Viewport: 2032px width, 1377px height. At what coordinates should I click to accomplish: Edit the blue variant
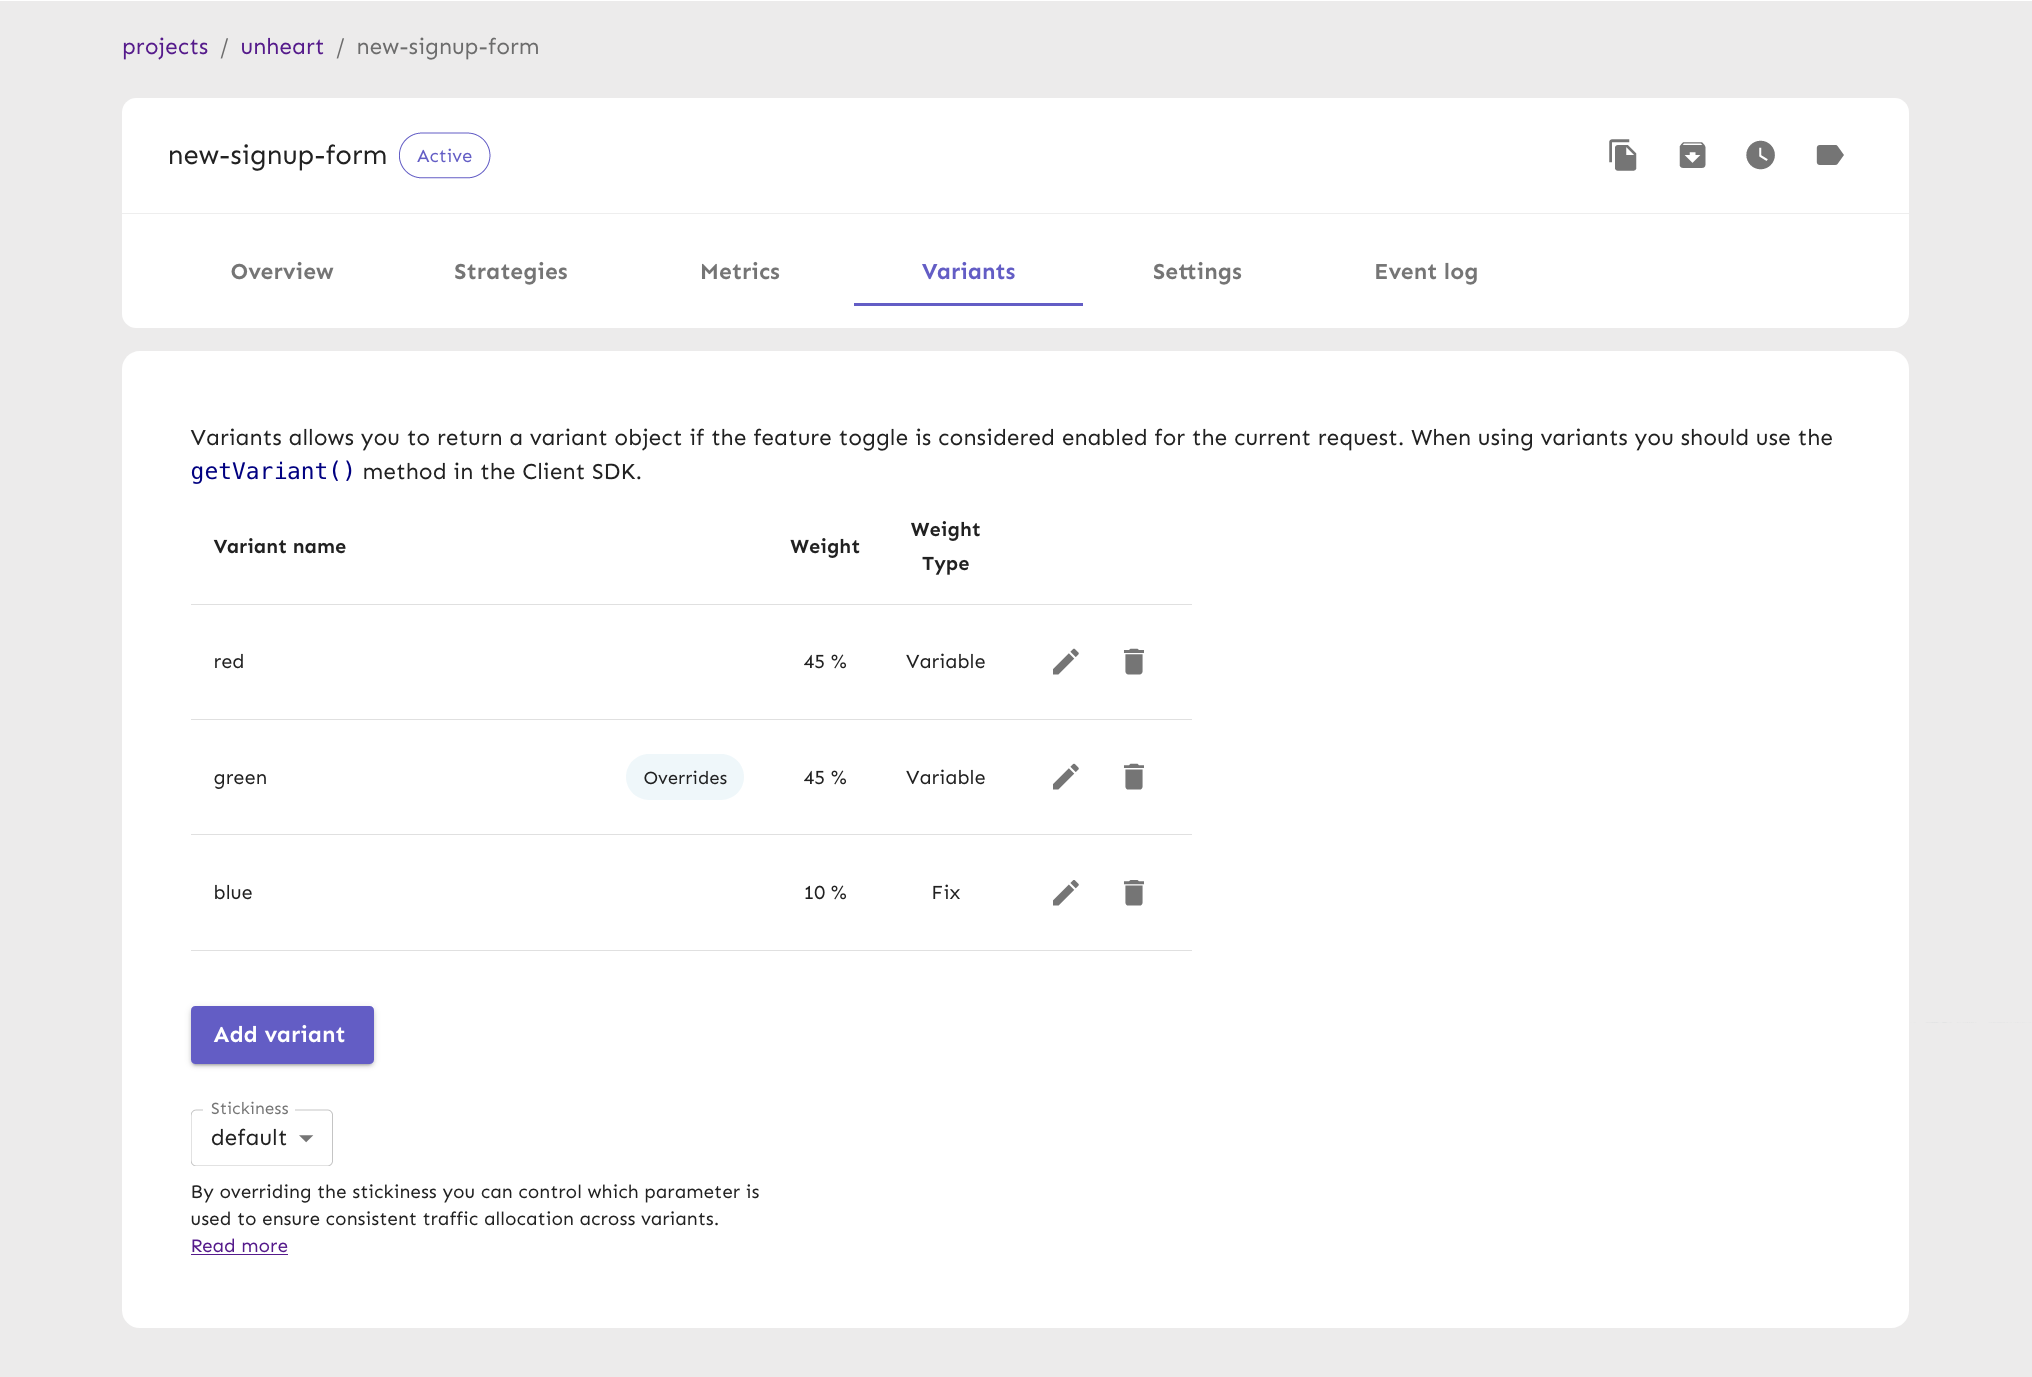[x=1066, y=892]
